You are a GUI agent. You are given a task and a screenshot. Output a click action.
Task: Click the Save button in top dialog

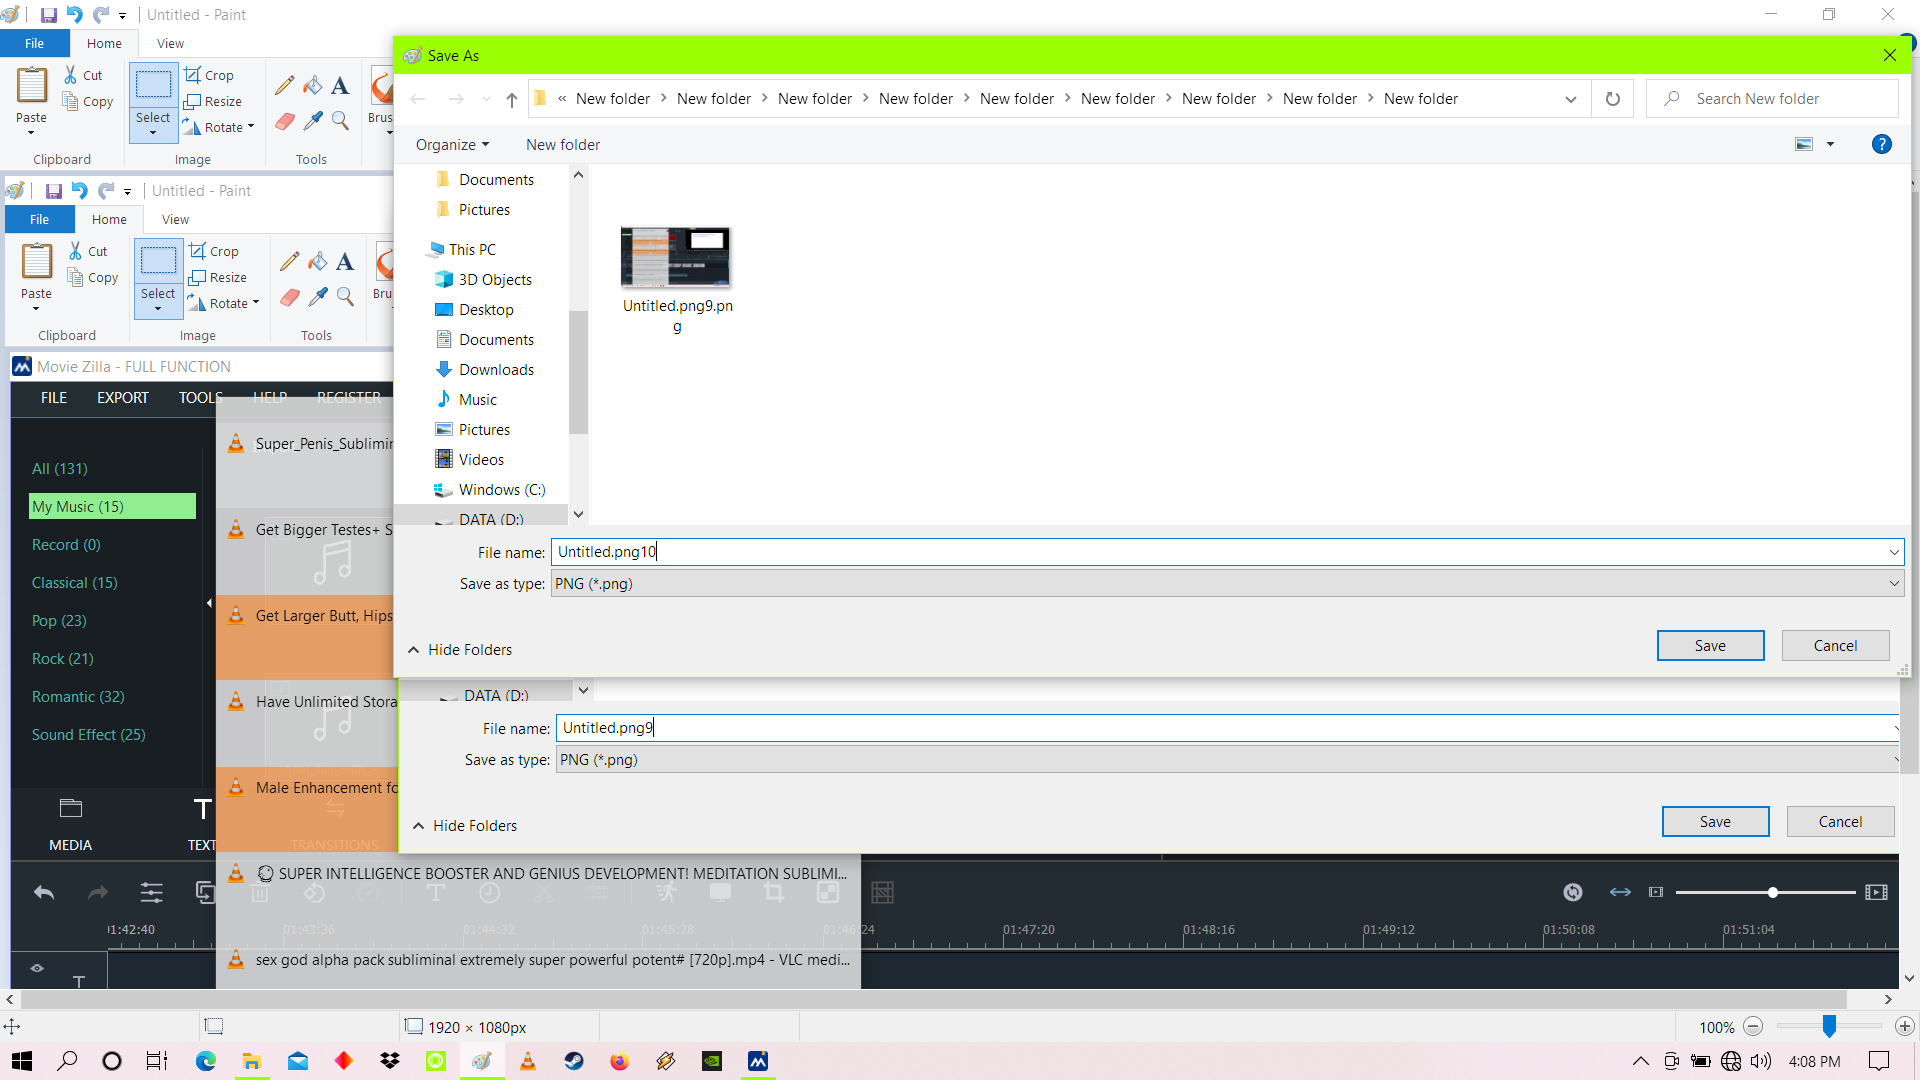(x=1710, y=645)
